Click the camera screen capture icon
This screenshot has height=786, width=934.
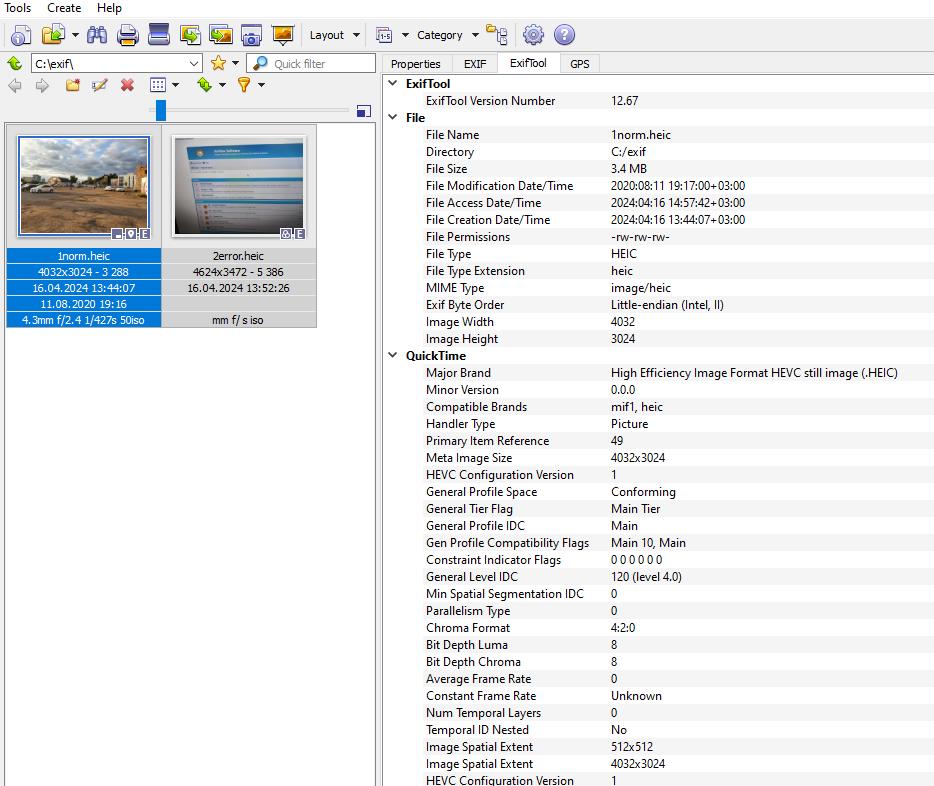click(251, 35)
